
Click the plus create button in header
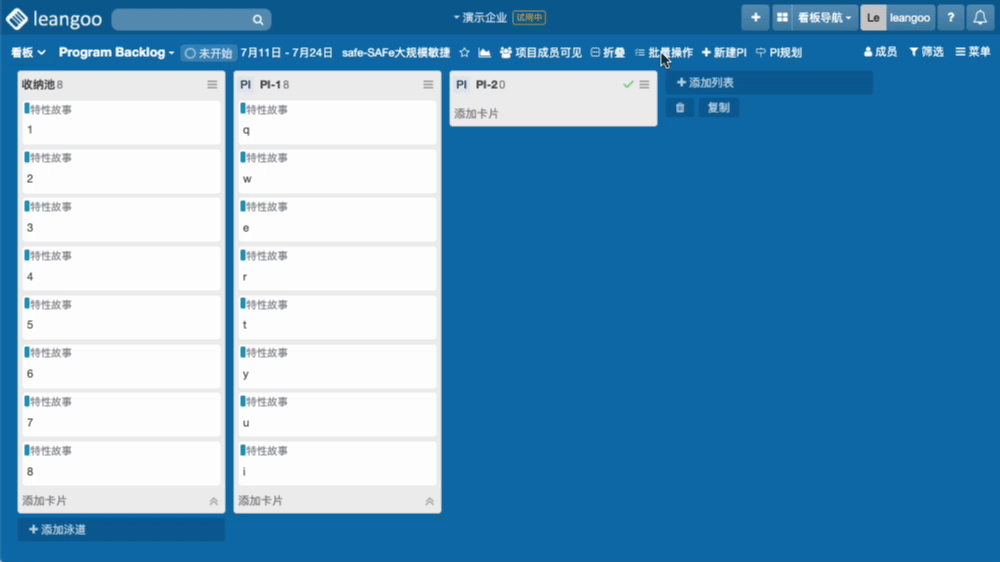click(755, 18)
